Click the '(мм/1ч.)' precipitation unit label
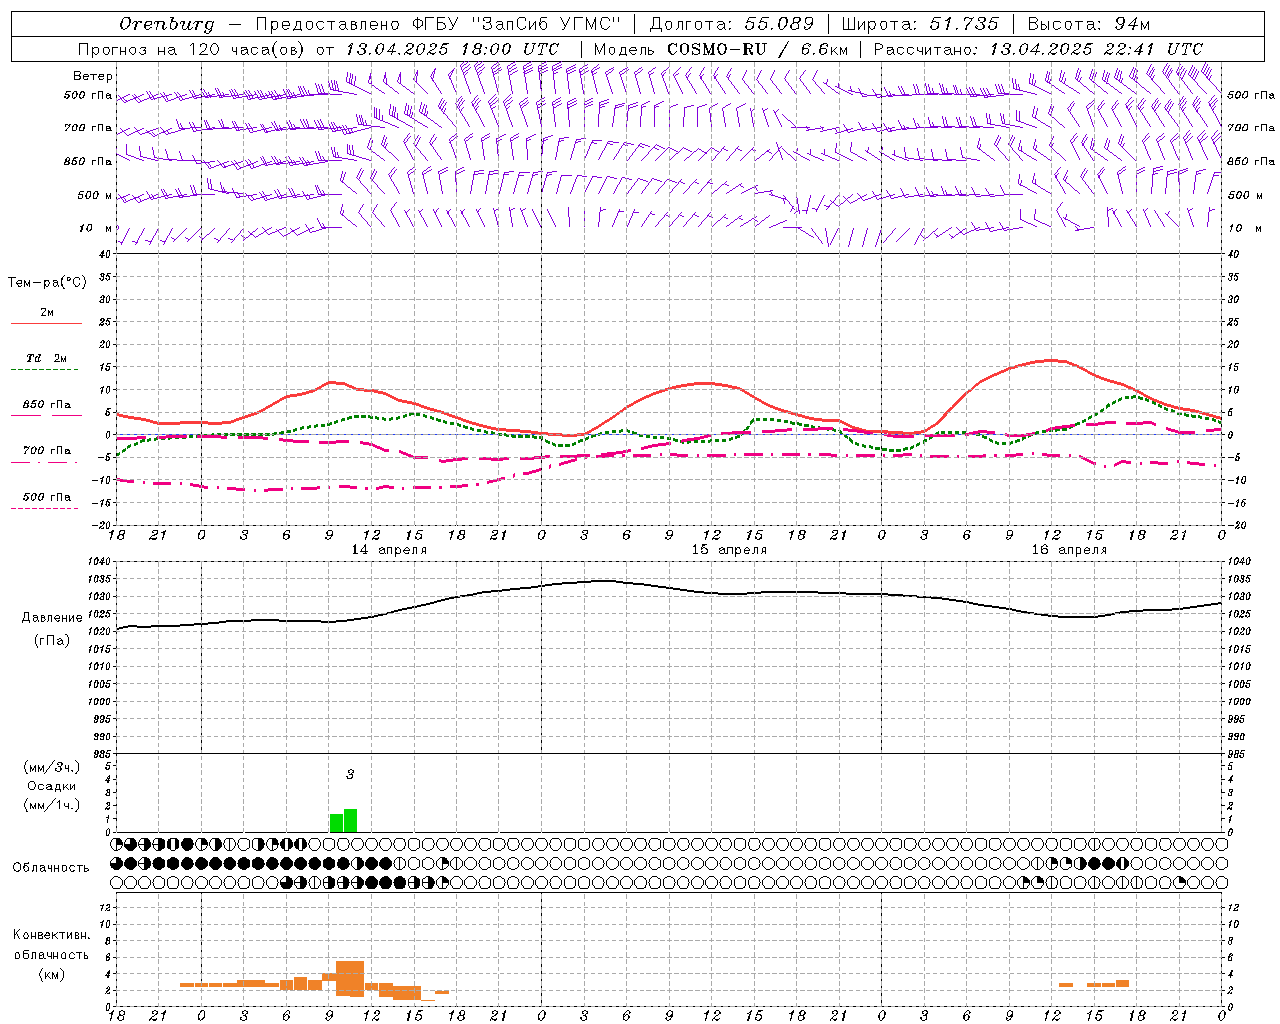 (52, 805)
